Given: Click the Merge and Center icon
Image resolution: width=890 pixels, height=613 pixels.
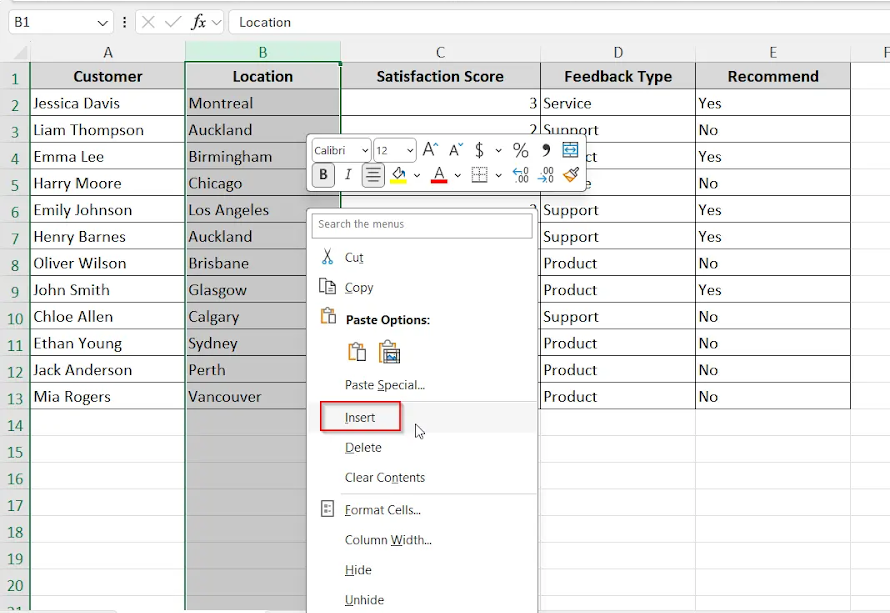Looking at the screenshot, I should pos(570,150).
